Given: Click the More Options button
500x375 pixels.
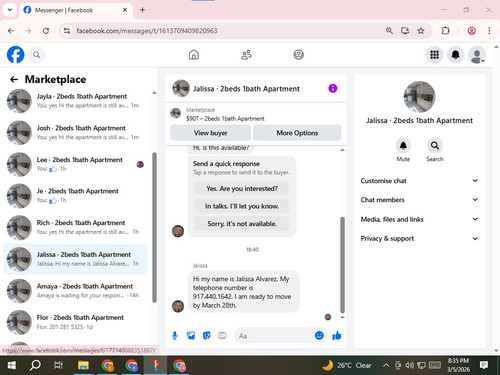Looking at the screenshot, I should point(297,133).
